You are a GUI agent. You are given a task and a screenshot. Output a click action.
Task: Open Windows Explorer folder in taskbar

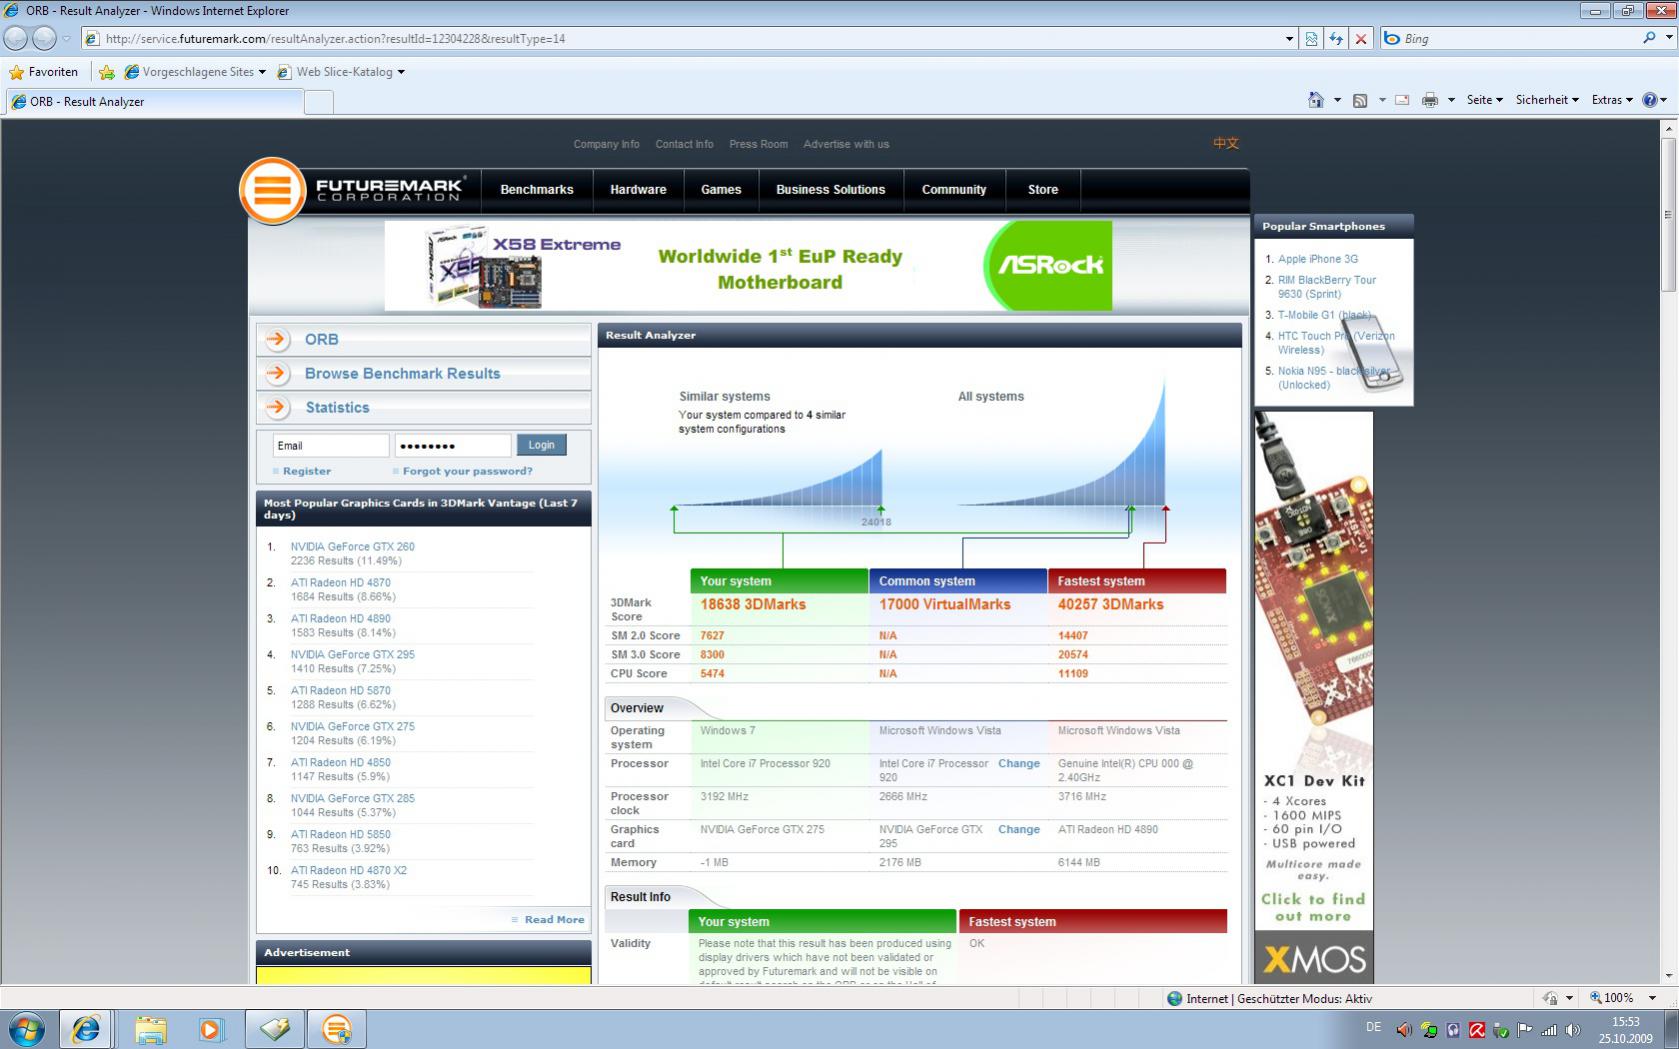click(x=150, y=1029)
